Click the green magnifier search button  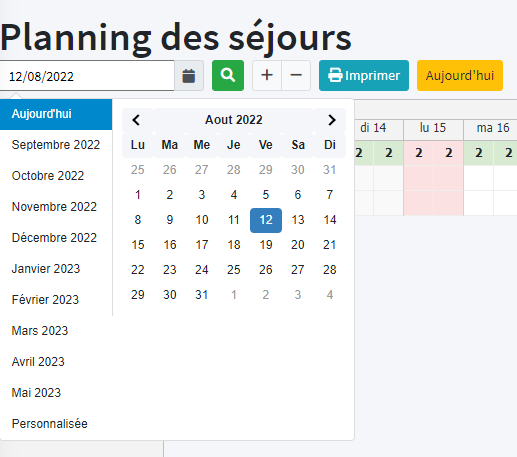(x=228, y=75)
